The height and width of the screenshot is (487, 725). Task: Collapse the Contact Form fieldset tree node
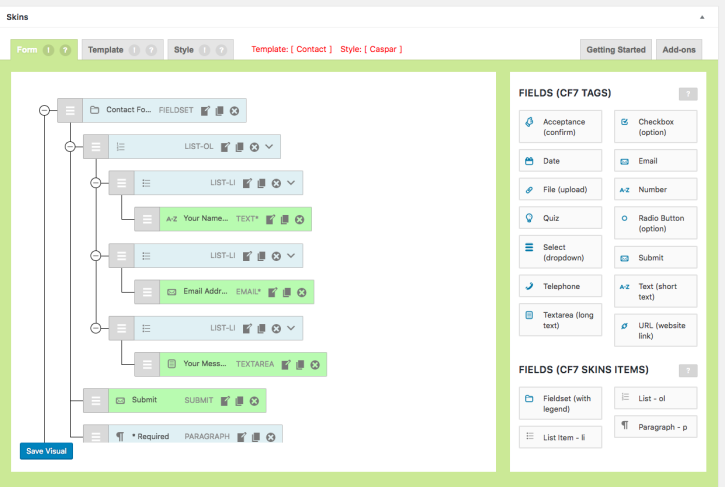point(43,110)
